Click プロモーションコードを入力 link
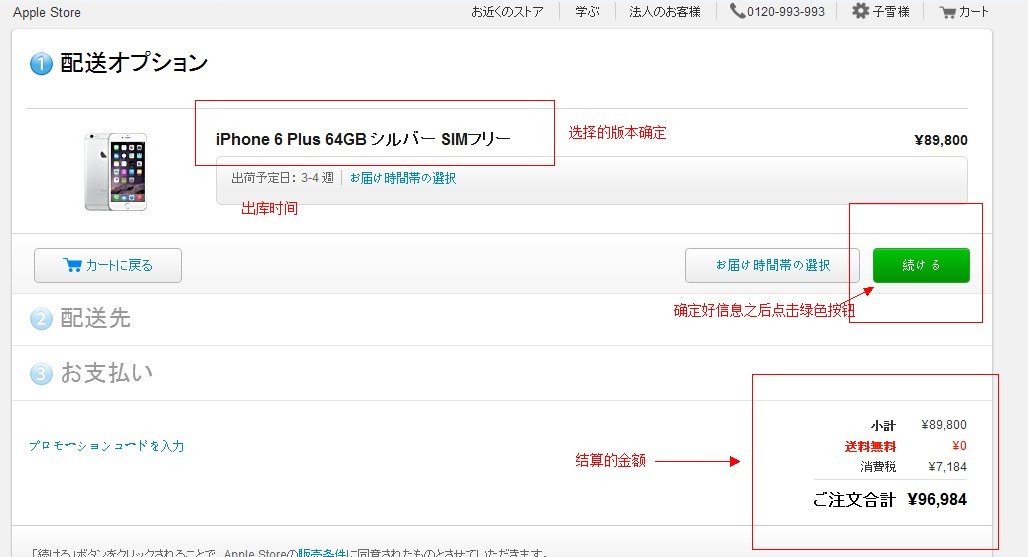Screen dimensions: 1028x557 tap(106, 446)
